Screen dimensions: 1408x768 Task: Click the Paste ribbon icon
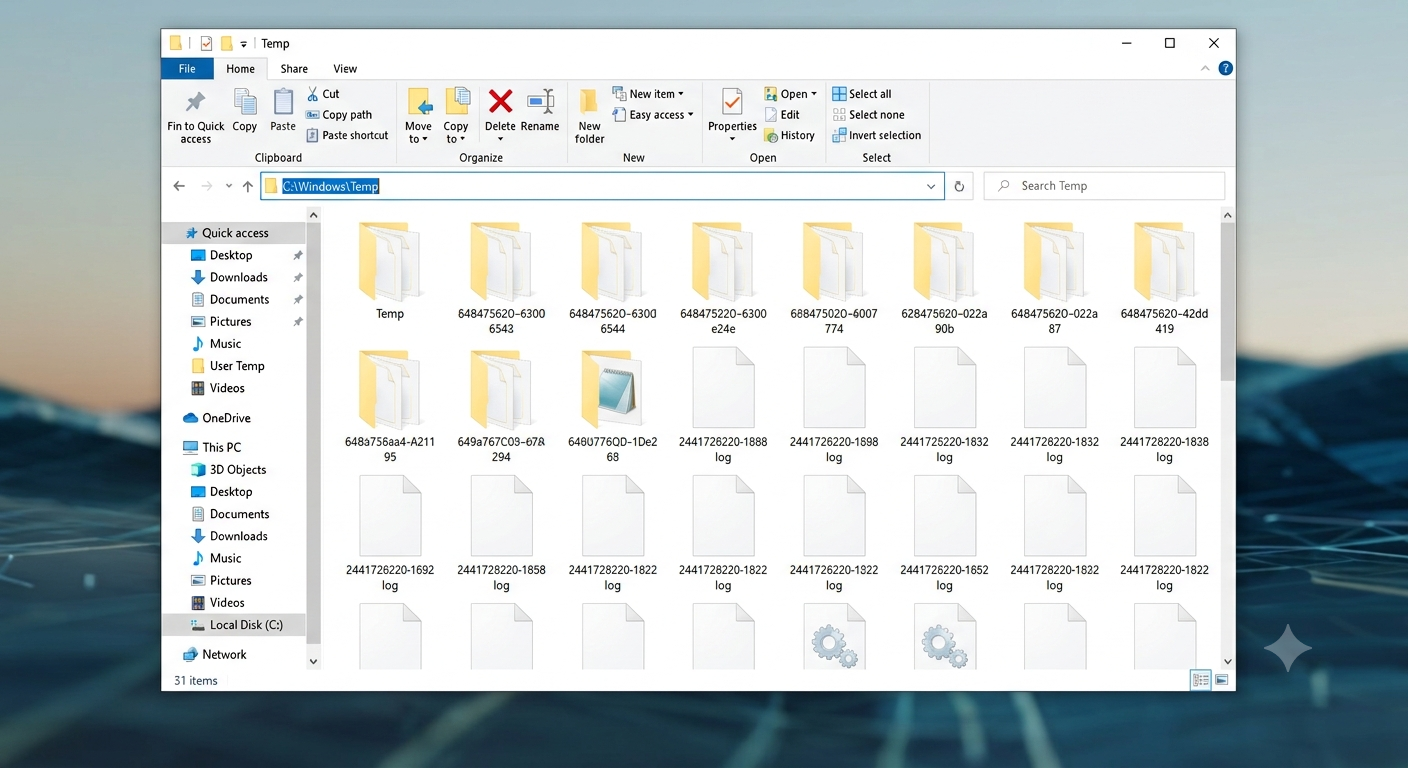coord(283,110)
